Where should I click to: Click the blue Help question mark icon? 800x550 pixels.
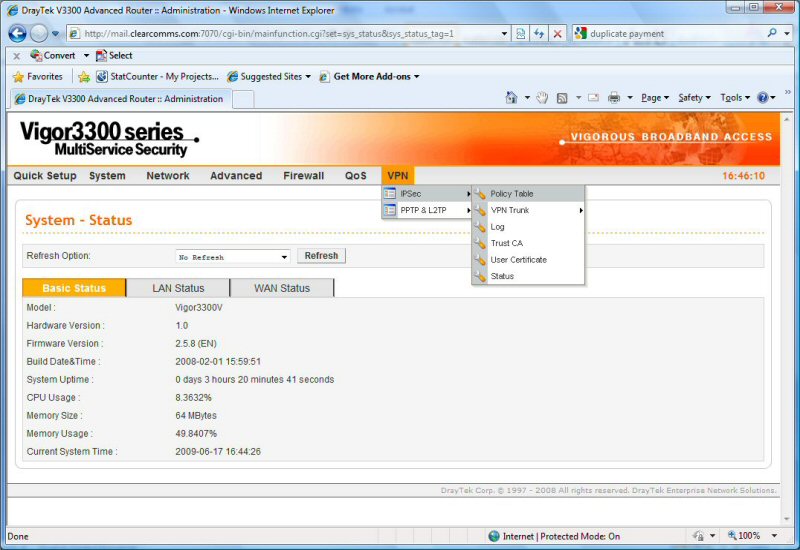(x=763, y=97)
